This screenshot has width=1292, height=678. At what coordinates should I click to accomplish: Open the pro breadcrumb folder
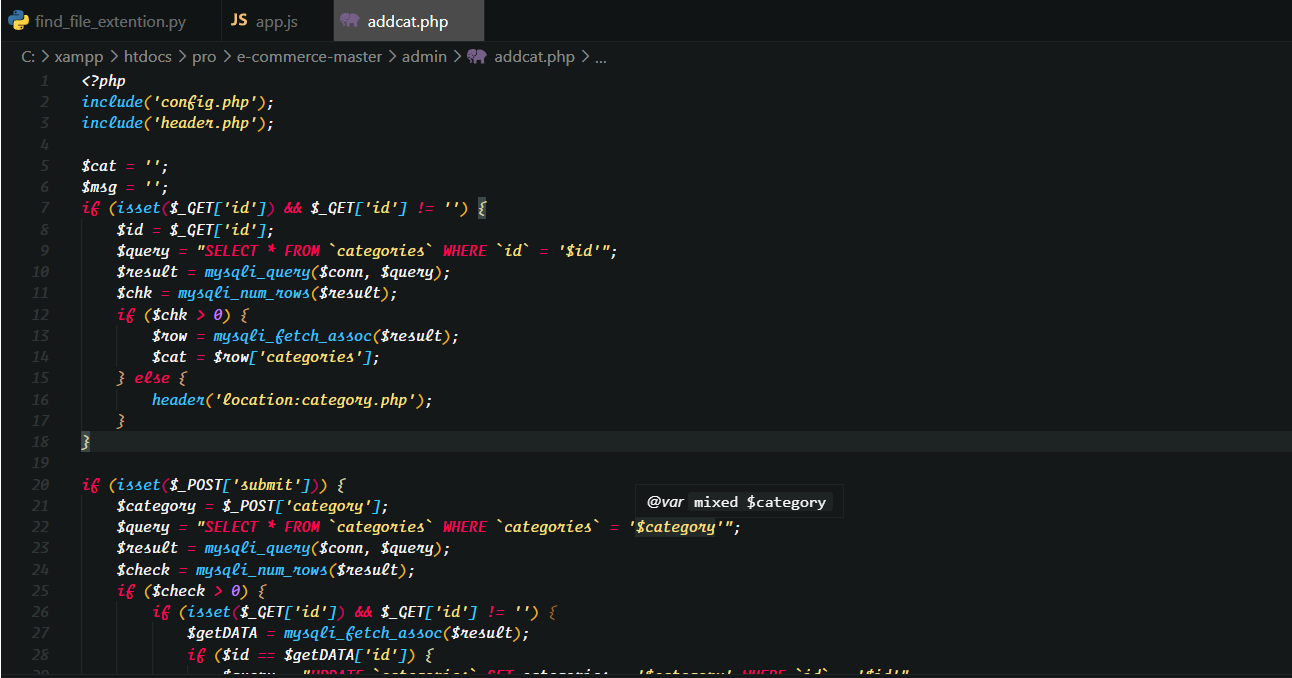[204, 57]
